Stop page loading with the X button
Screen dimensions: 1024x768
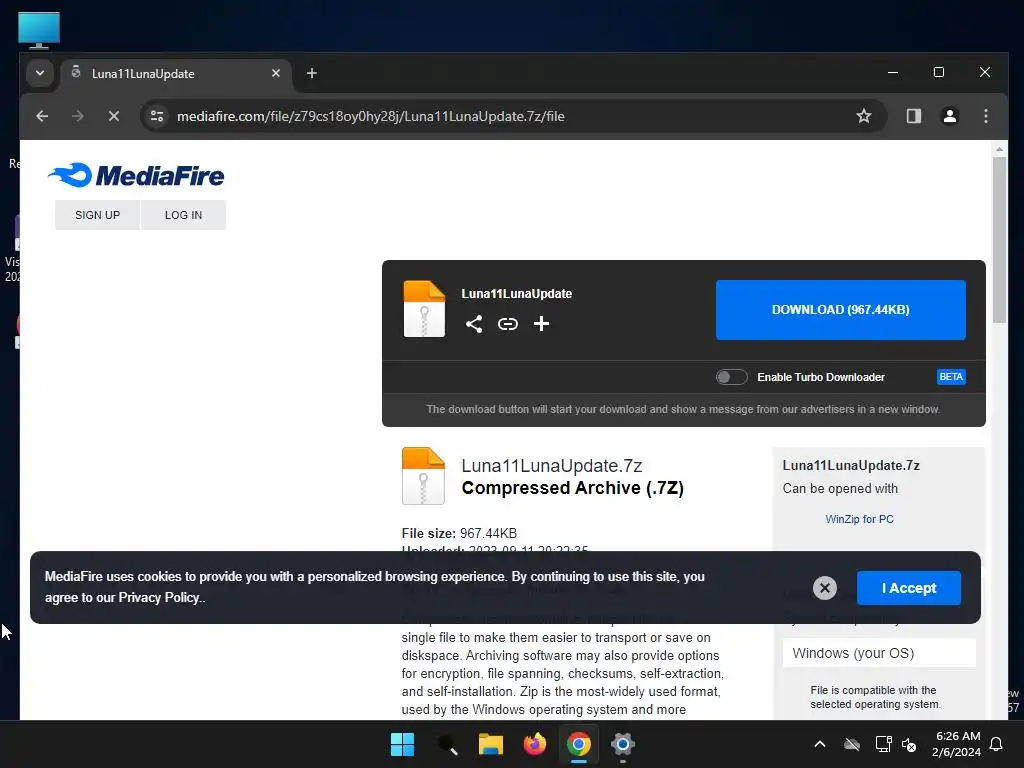point(114,116)
